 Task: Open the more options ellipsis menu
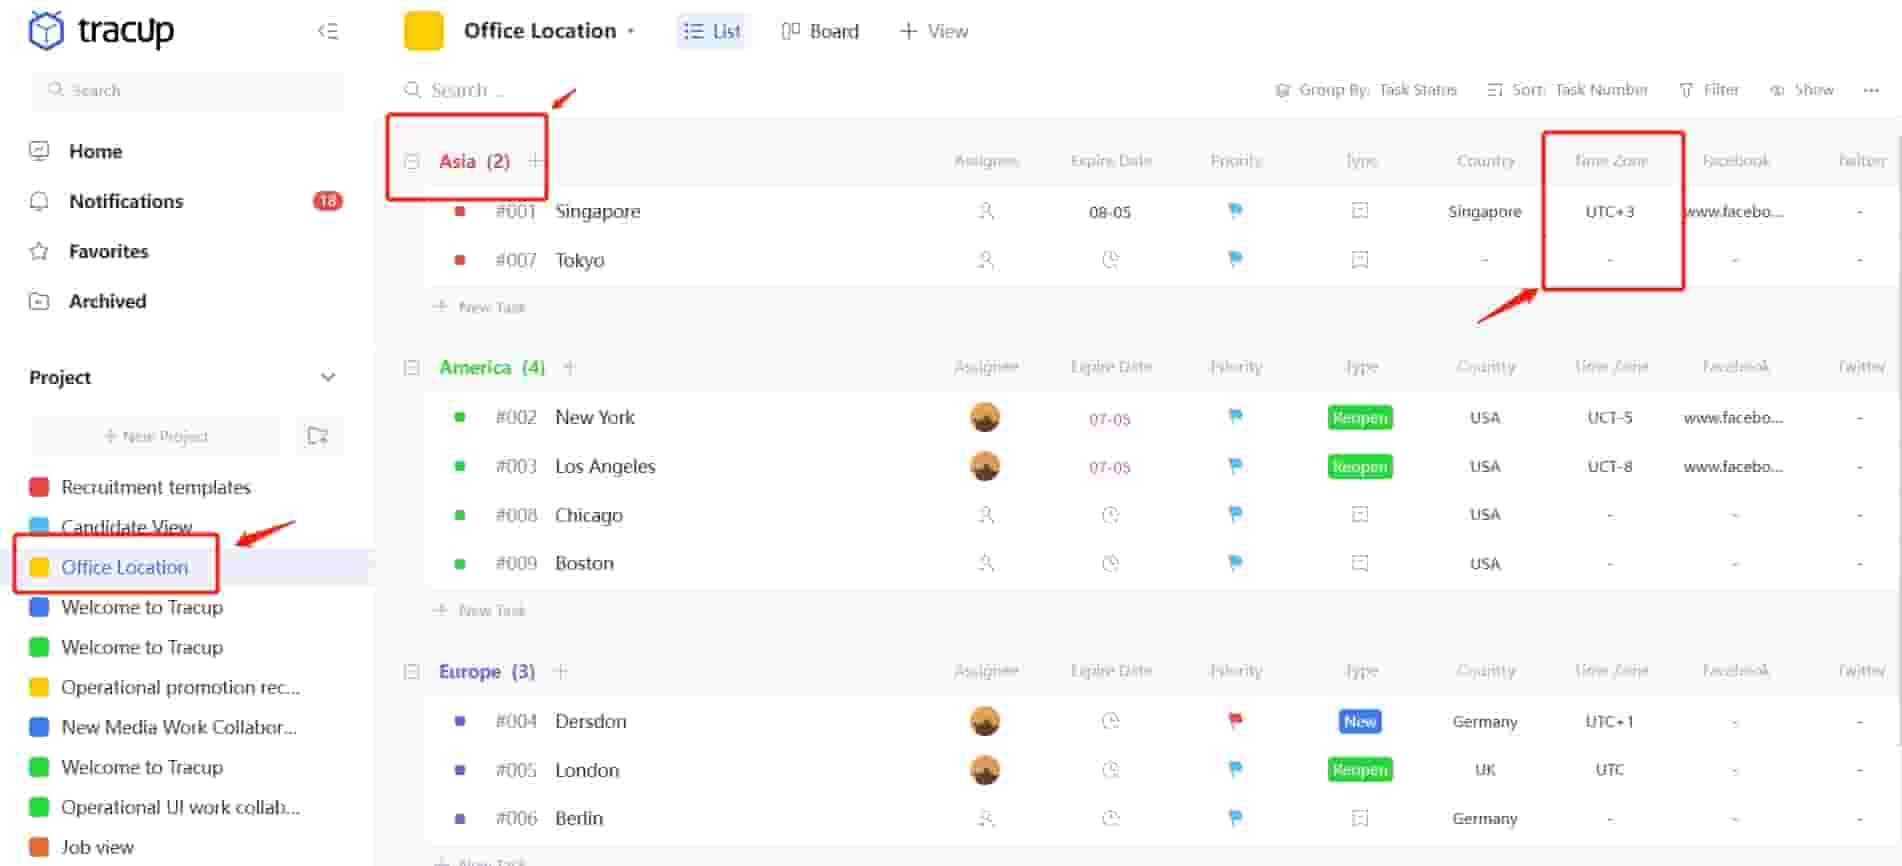(1871, 90)
